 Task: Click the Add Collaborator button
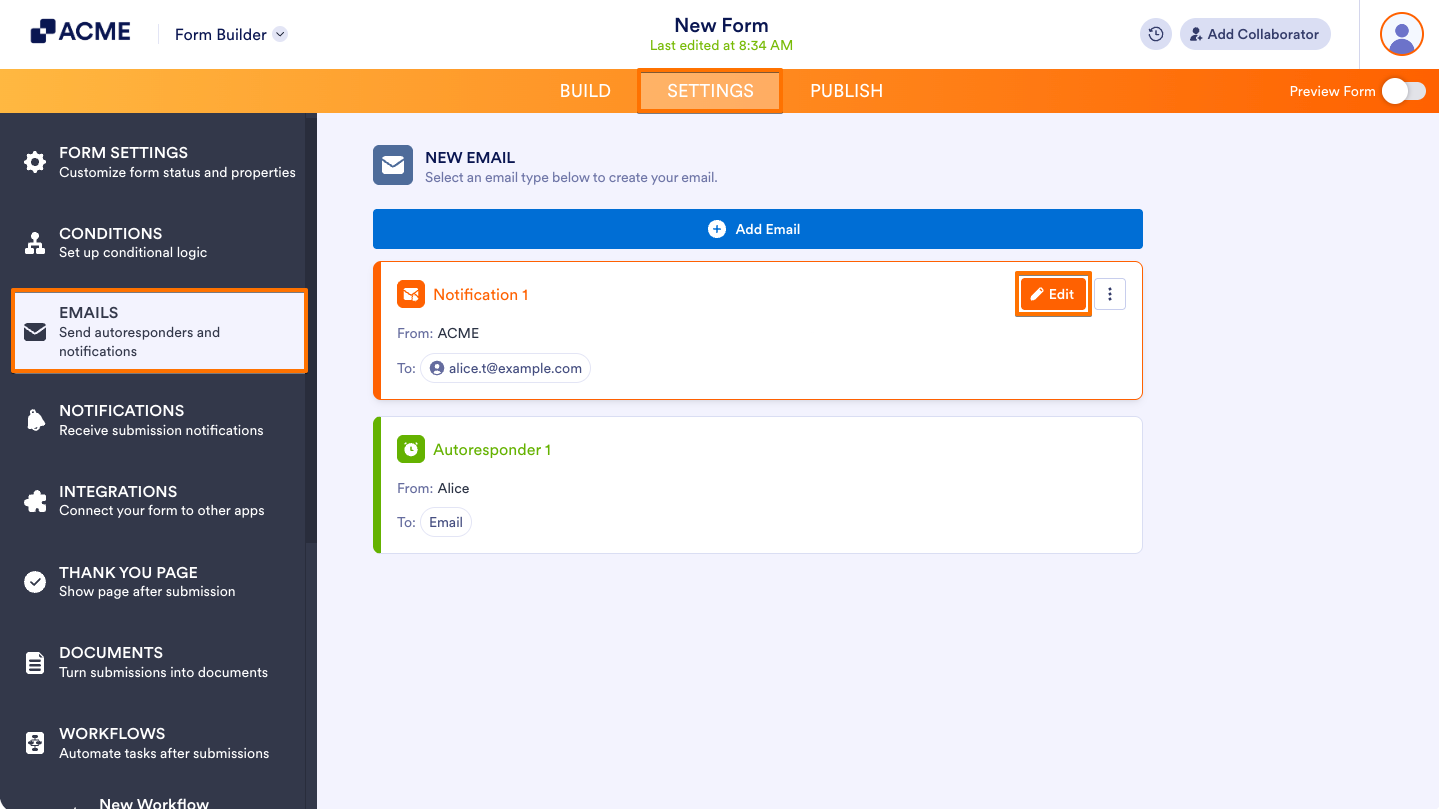1255,34
